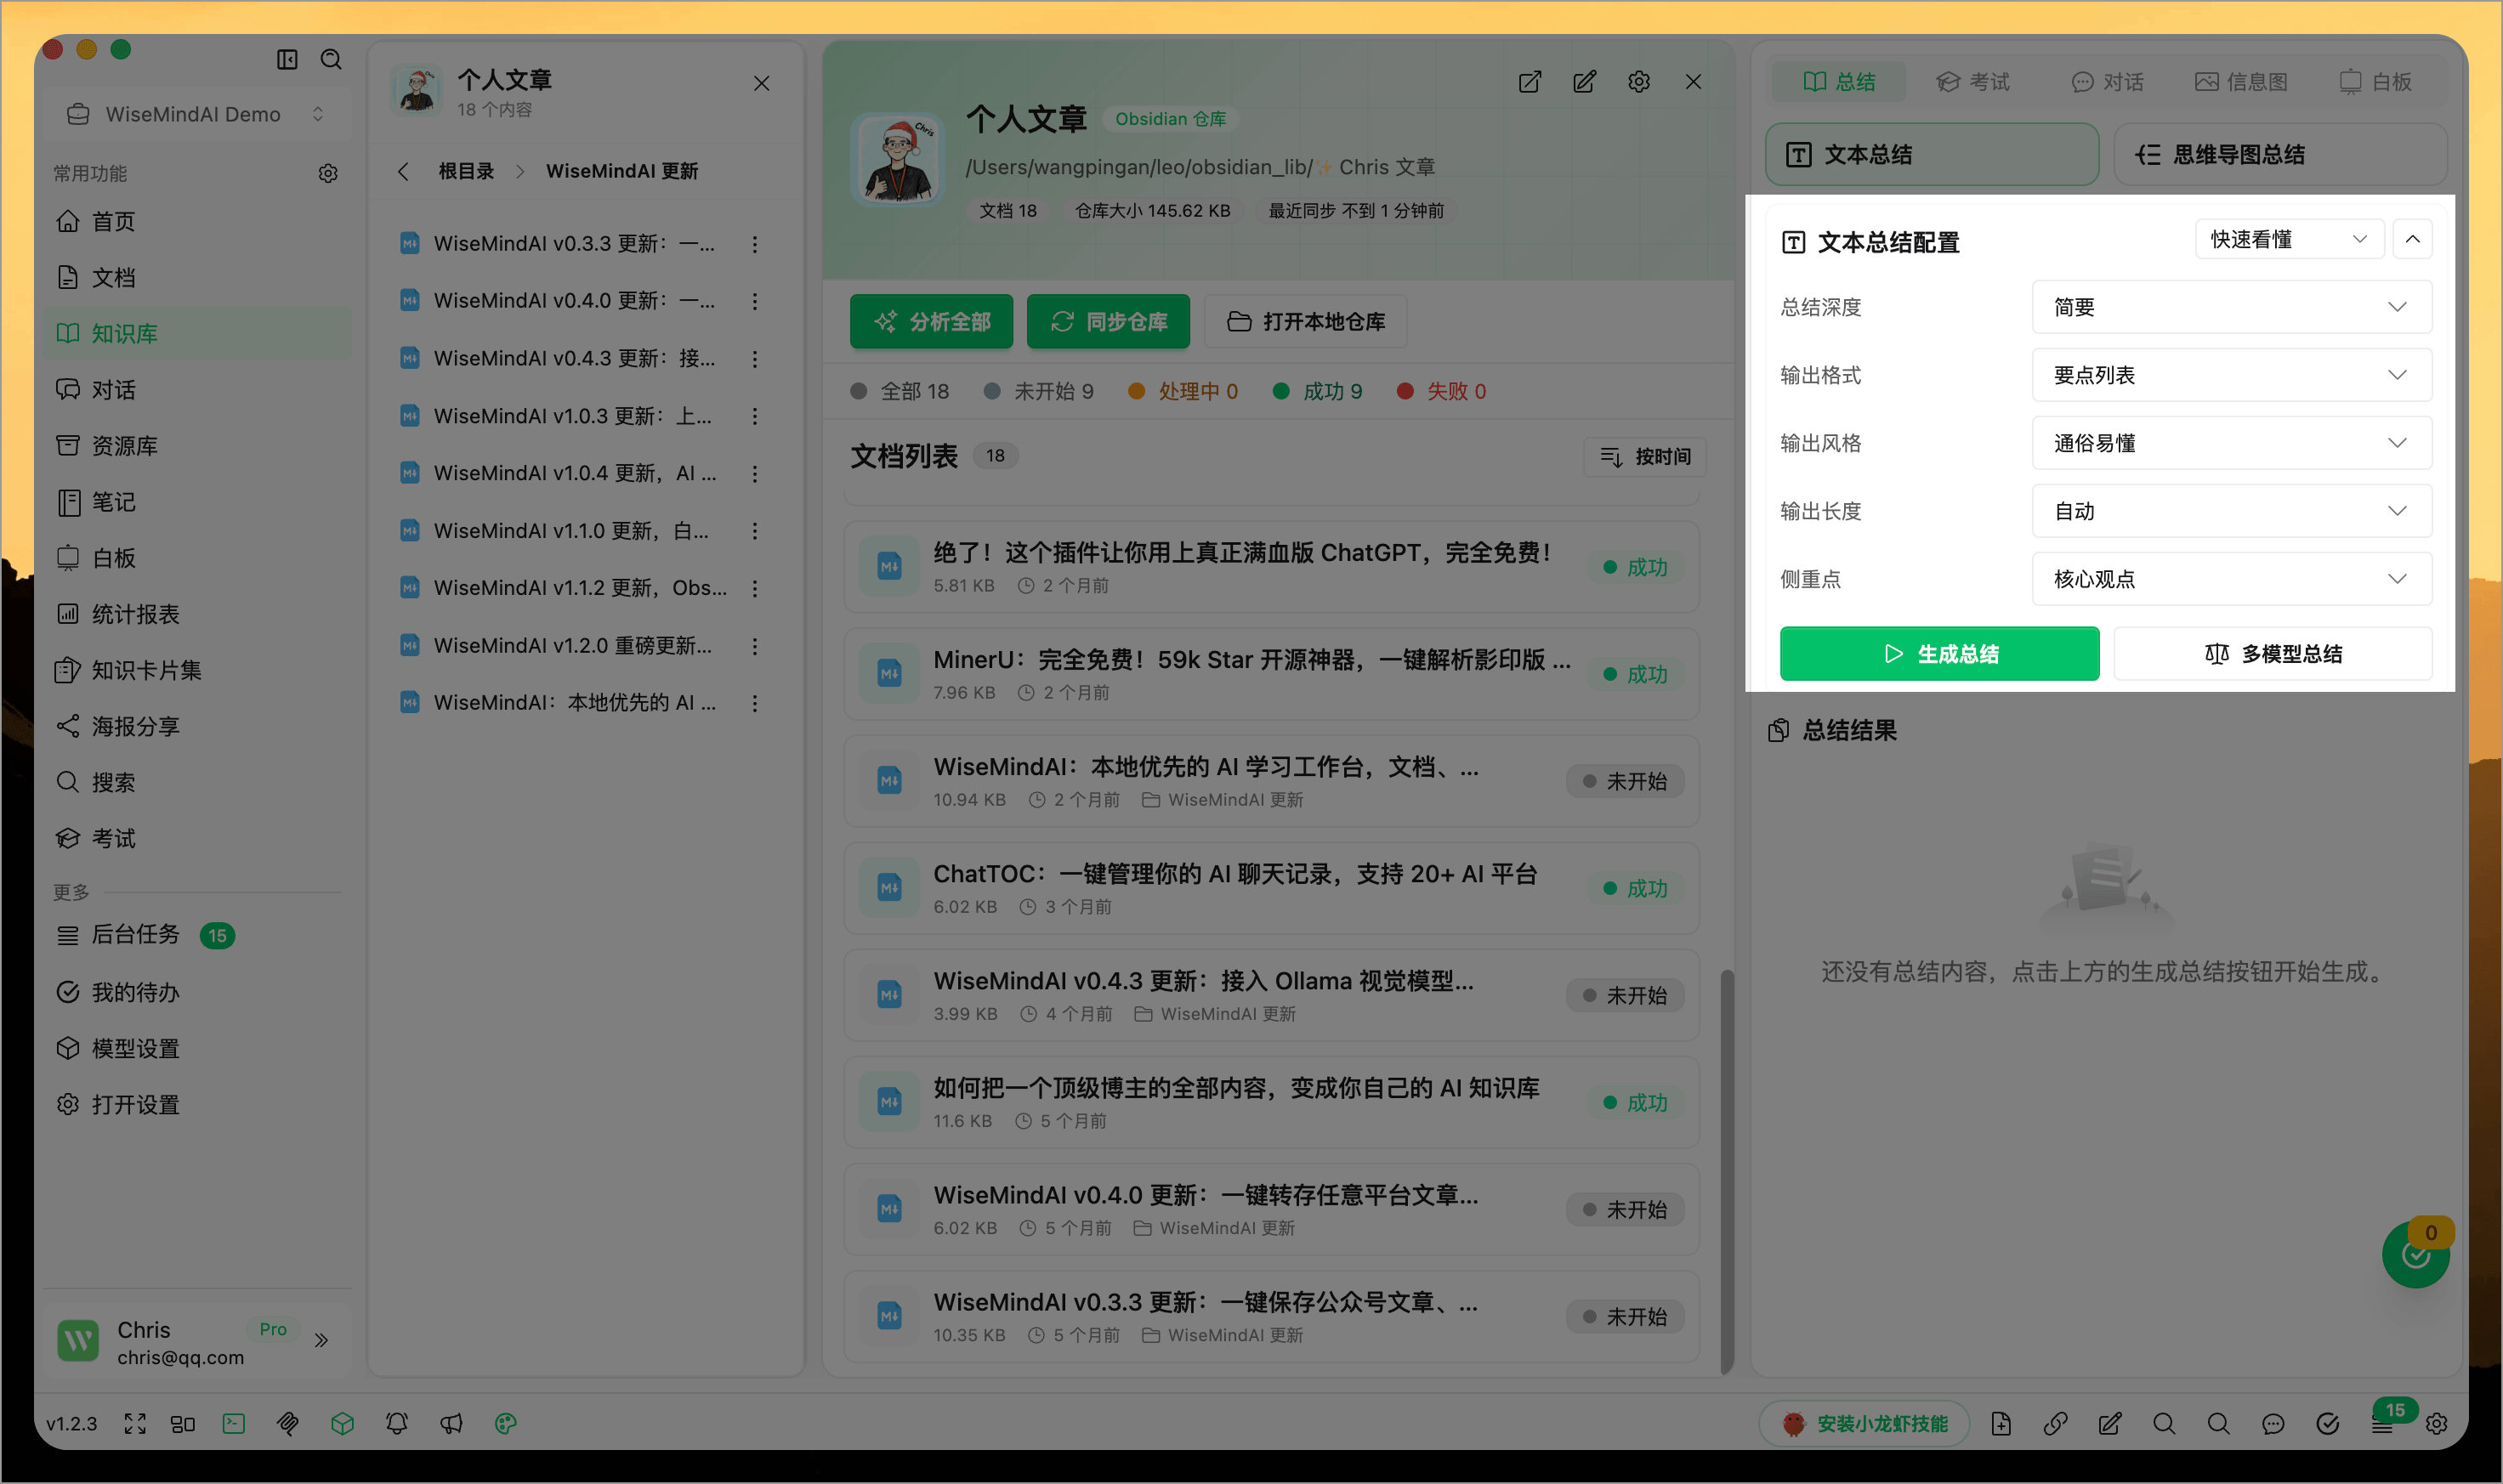
Task: Click the green cube icon in bottom bar
Action: (342, 1423)
